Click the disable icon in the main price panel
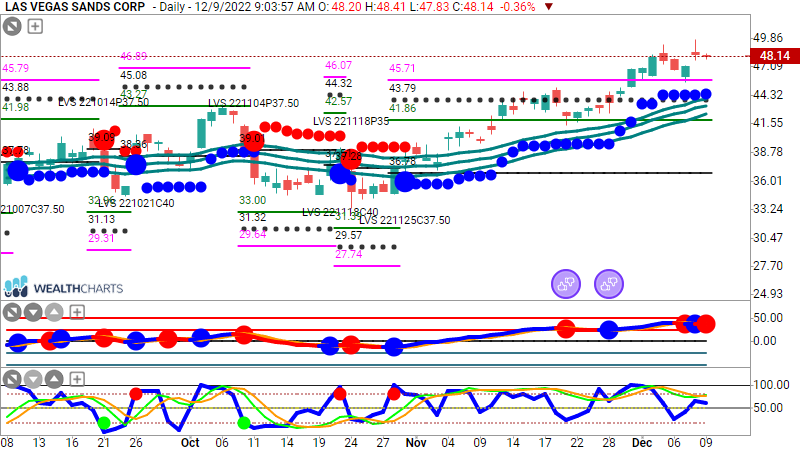This screenshot has height=450, width=800. tap(12, 26)
